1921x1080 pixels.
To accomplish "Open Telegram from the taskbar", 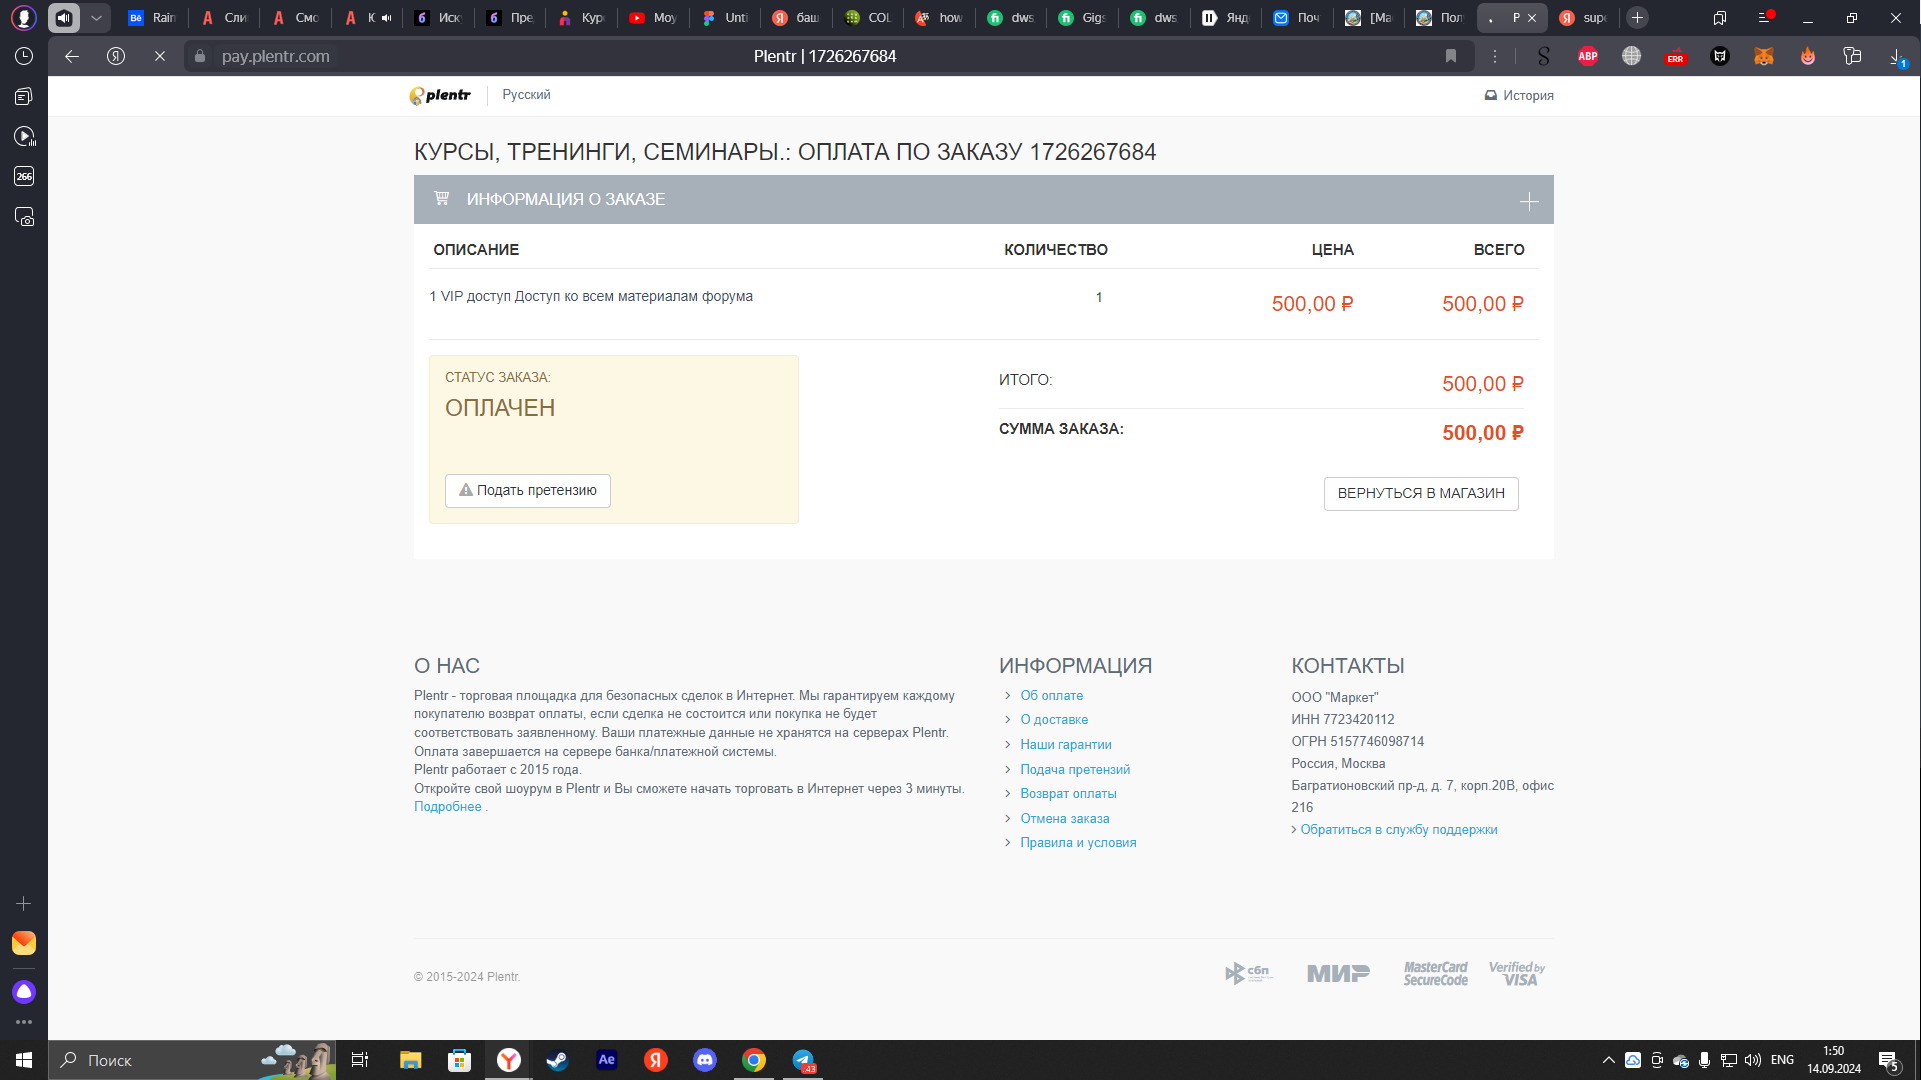I will [803, 1060].
